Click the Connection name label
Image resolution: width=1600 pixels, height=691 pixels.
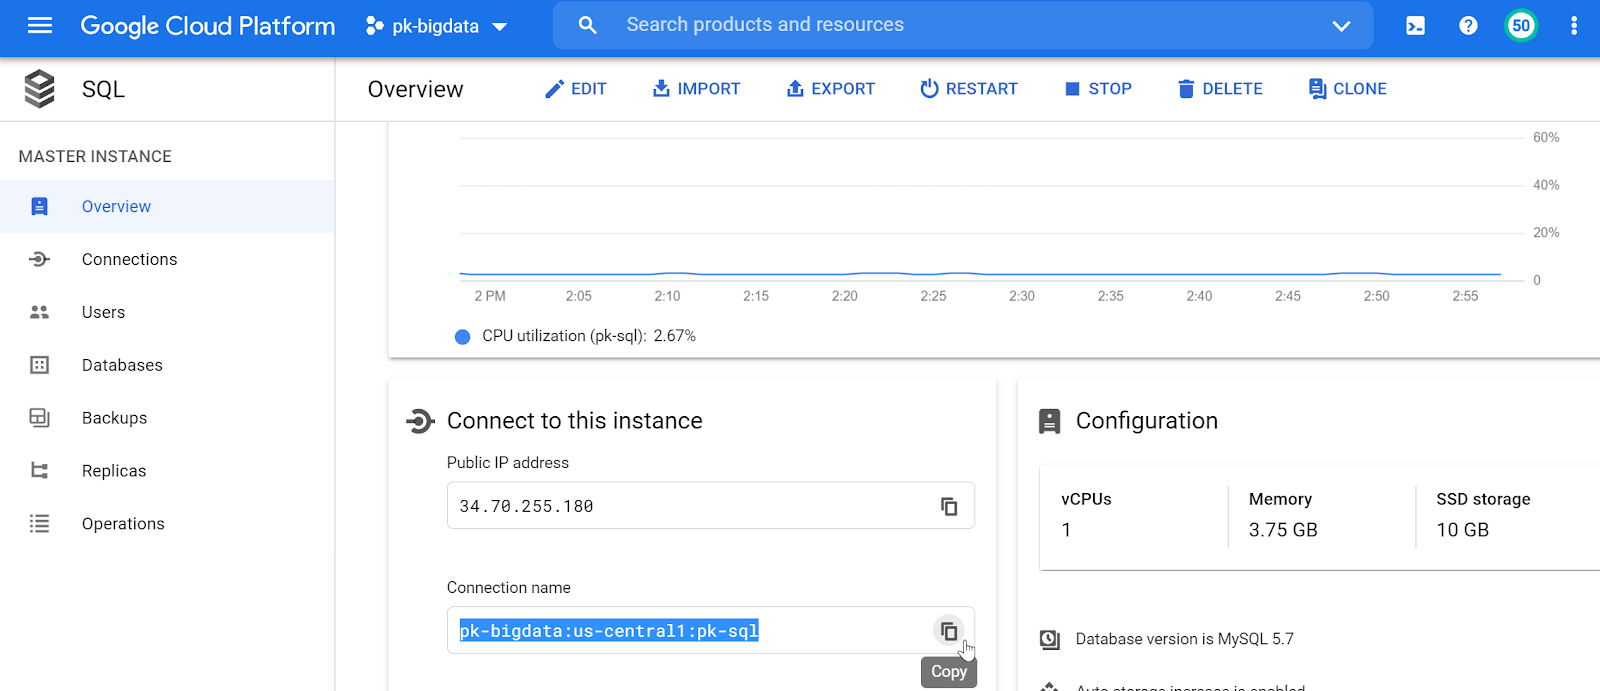pyautogui.click(x=509, y=588)
